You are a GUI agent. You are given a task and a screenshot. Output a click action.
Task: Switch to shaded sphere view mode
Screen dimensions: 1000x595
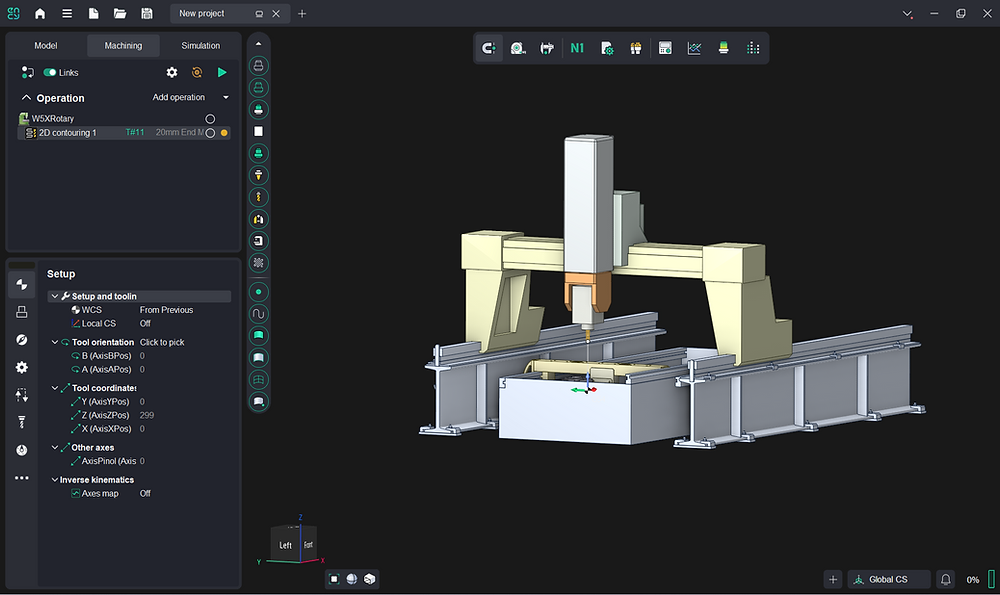[351, 579]
